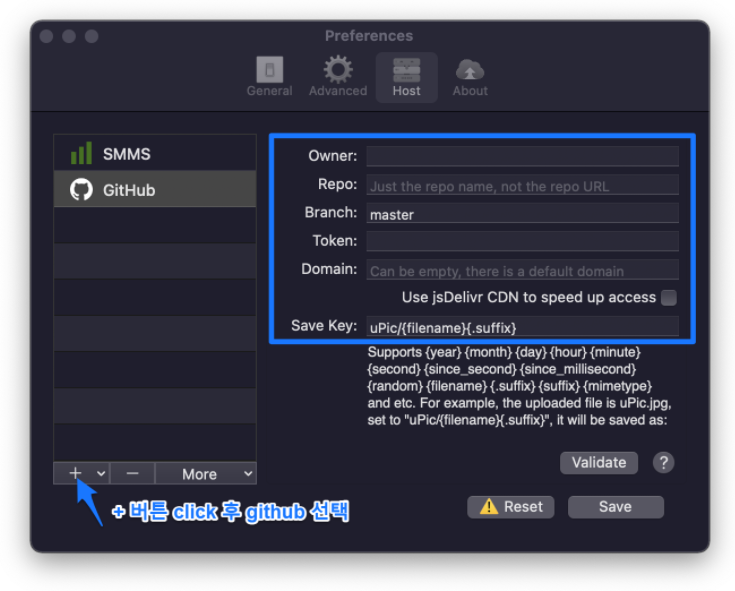Image resolution: width=735 pixels, height=591 pixels.
Task: Click into the Domain field
Action: 522,269
